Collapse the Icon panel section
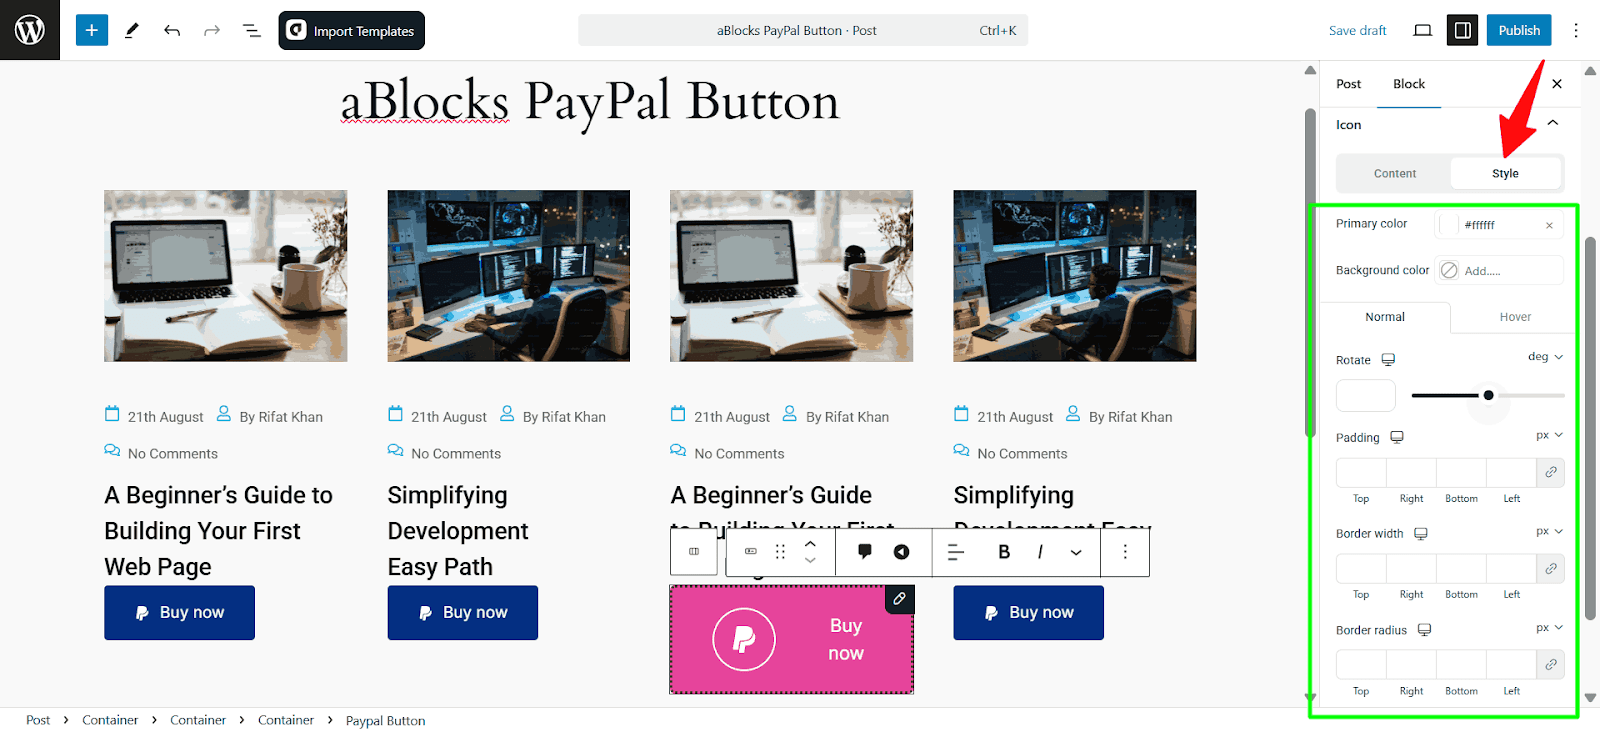Viewport: 1600px width, 732px height. [x=1553, y=123]
